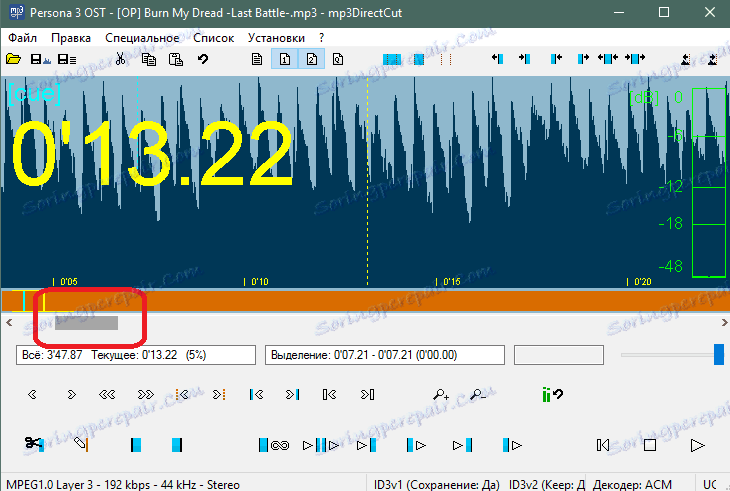Set selection begin with left blue marker
Screen dimensions: 730x491
click(136, 445)
